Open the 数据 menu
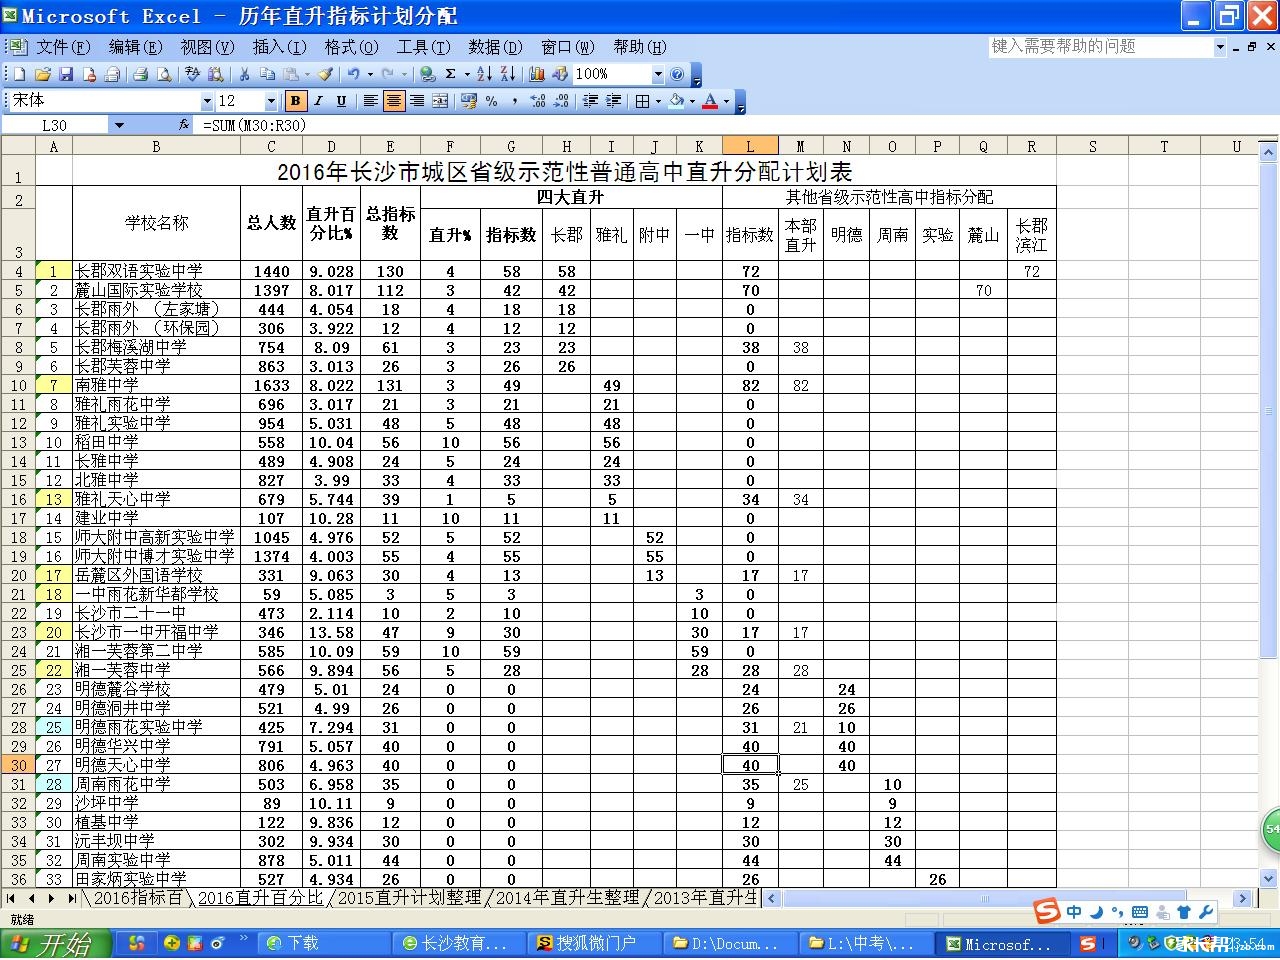Viewport: 1280px width, 960px height. (x=490, y=47)
